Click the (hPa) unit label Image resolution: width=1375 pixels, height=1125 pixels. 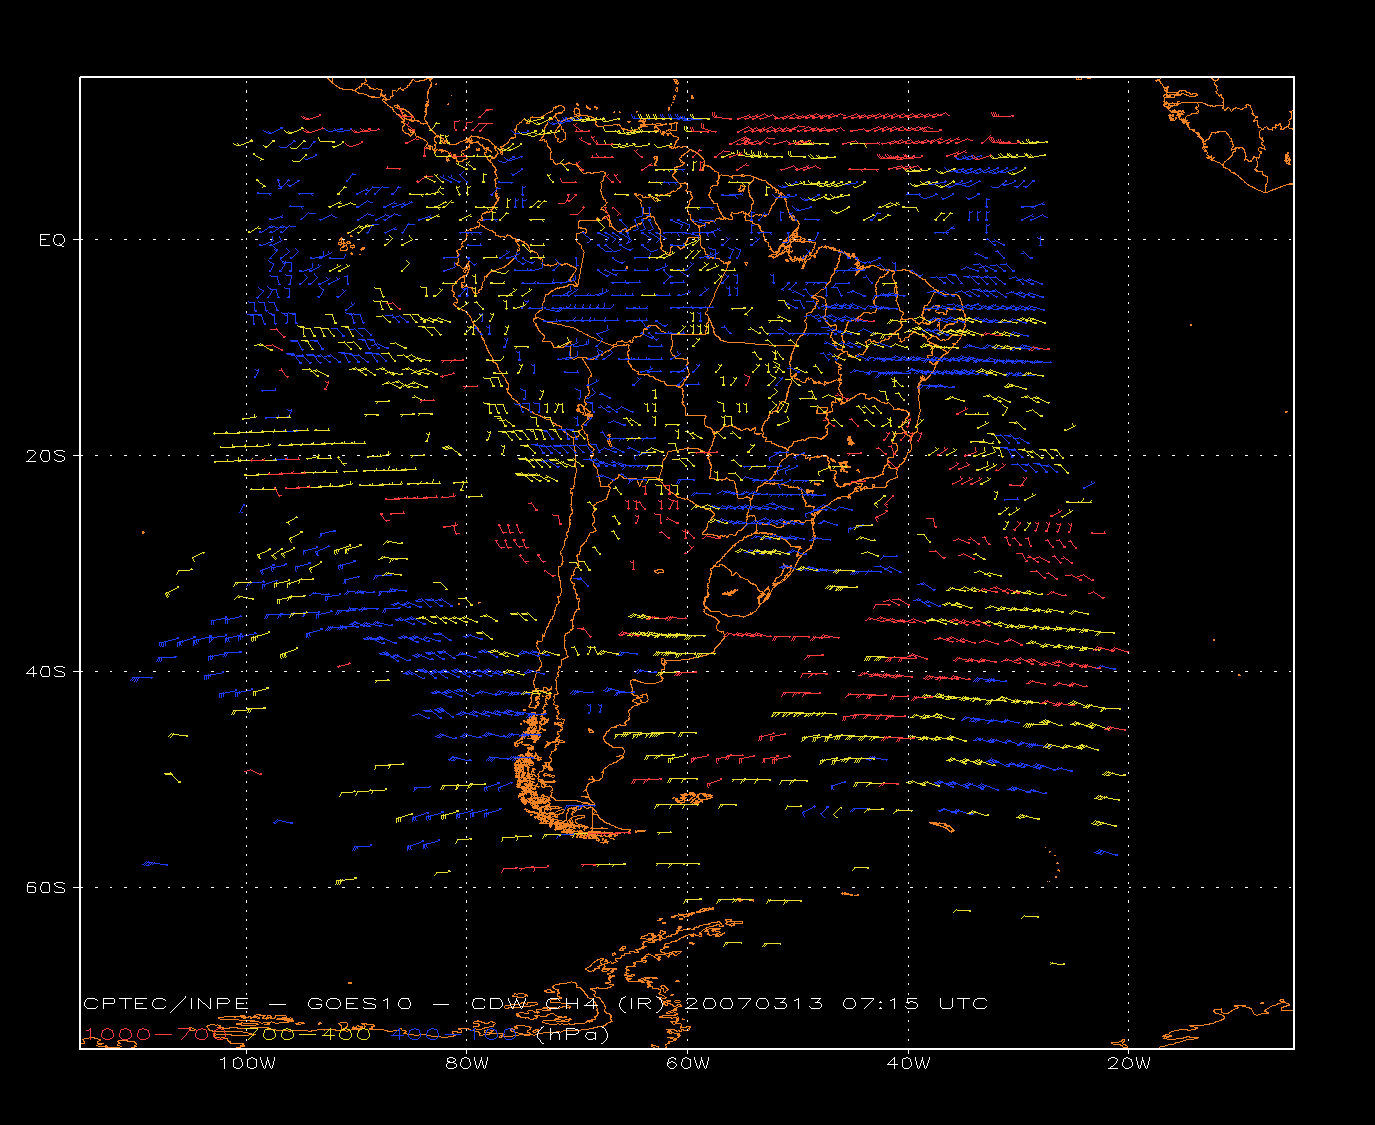[573, 1035]
